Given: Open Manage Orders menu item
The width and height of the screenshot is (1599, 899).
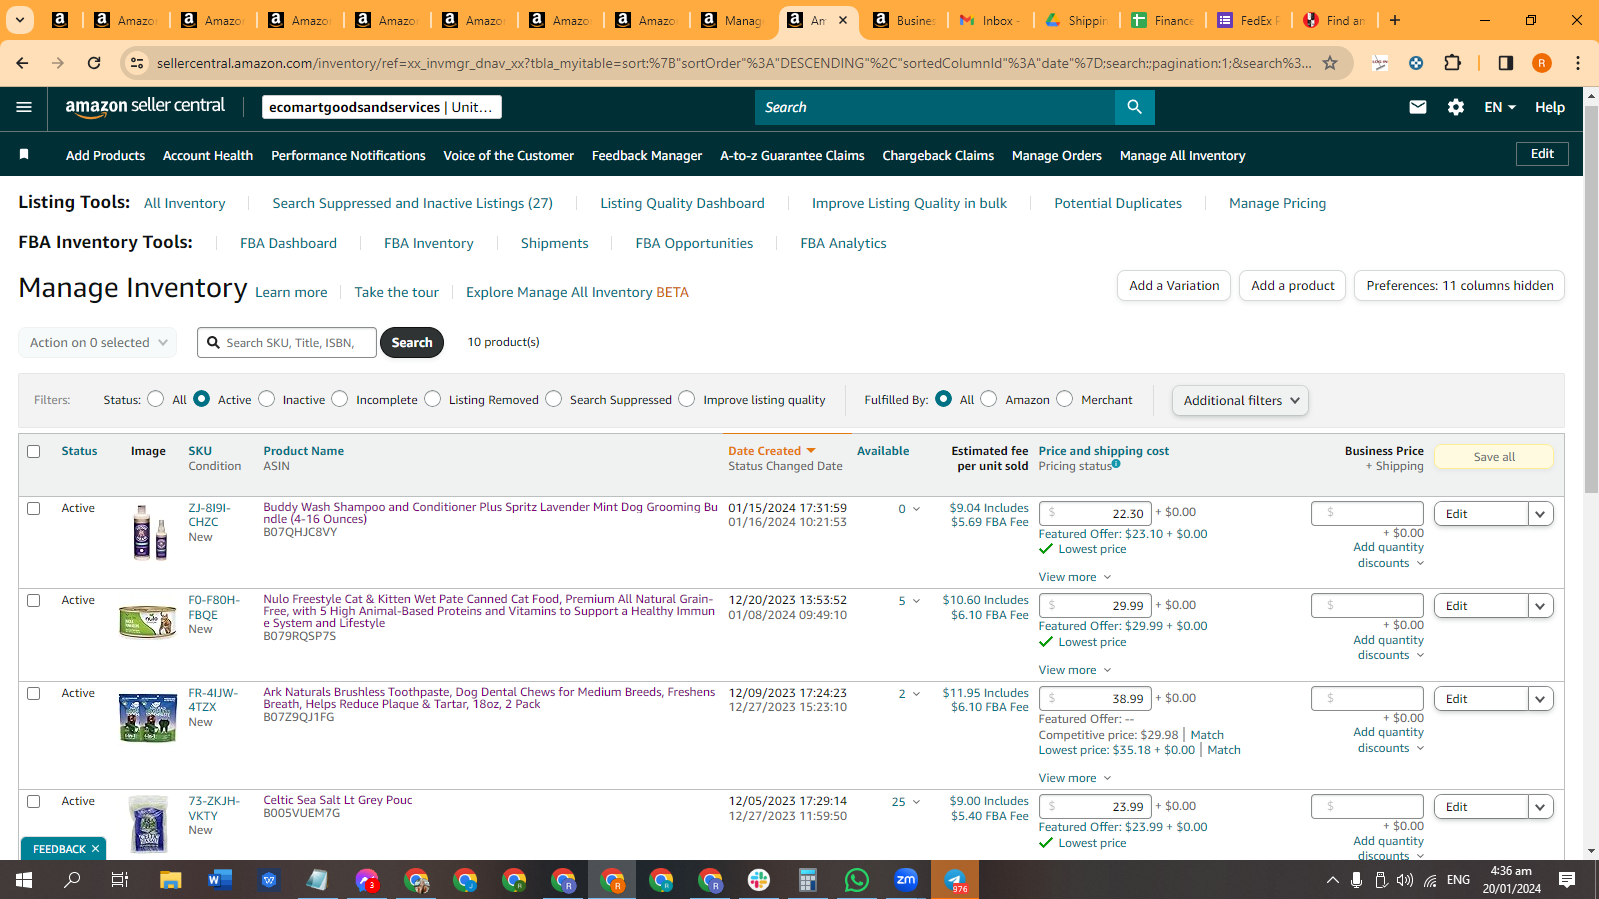Looking at the screenshot, I should point(1057,155).
